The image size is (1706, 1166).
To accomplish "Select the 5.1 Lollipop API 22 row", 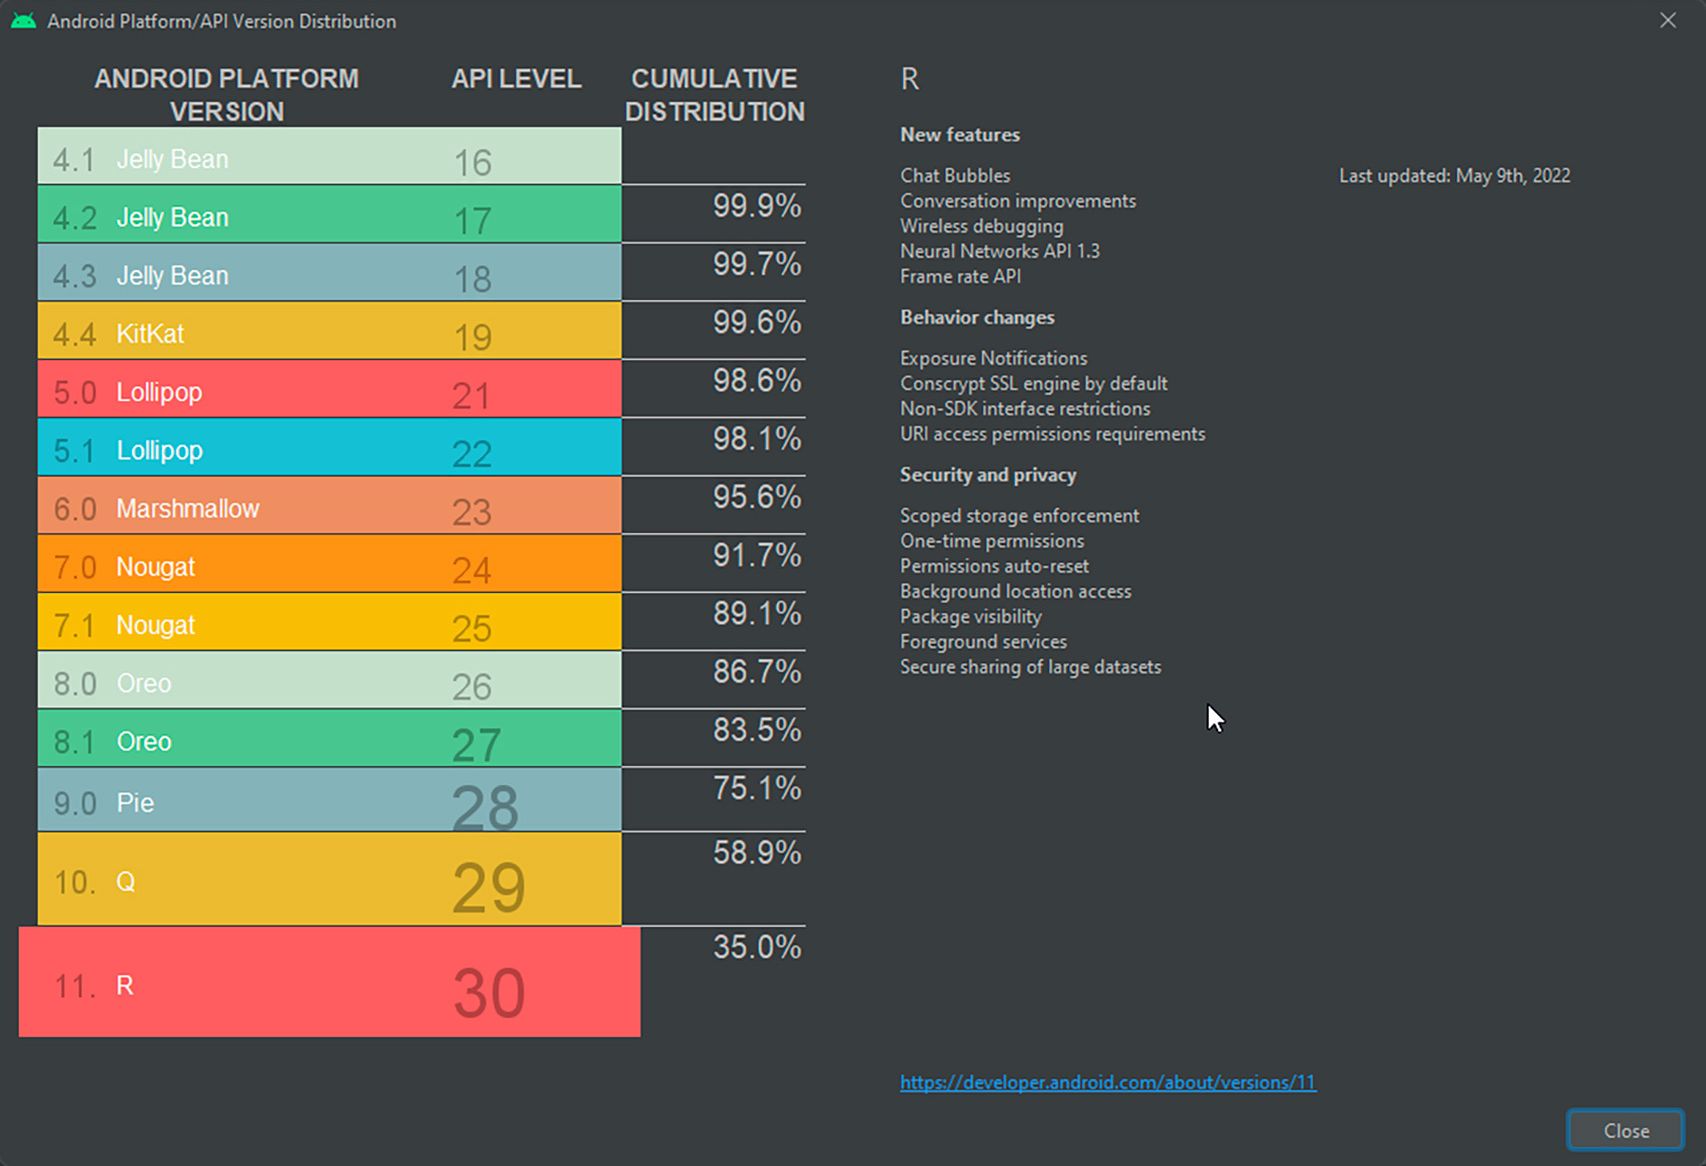I will point(329,447).
